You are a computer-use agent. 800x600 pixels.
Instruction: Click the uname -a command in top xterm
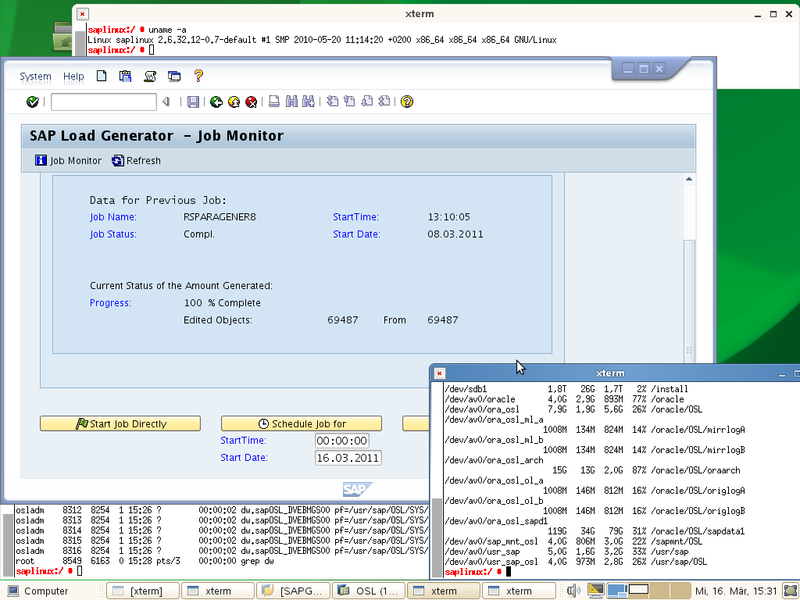[167, 30]
